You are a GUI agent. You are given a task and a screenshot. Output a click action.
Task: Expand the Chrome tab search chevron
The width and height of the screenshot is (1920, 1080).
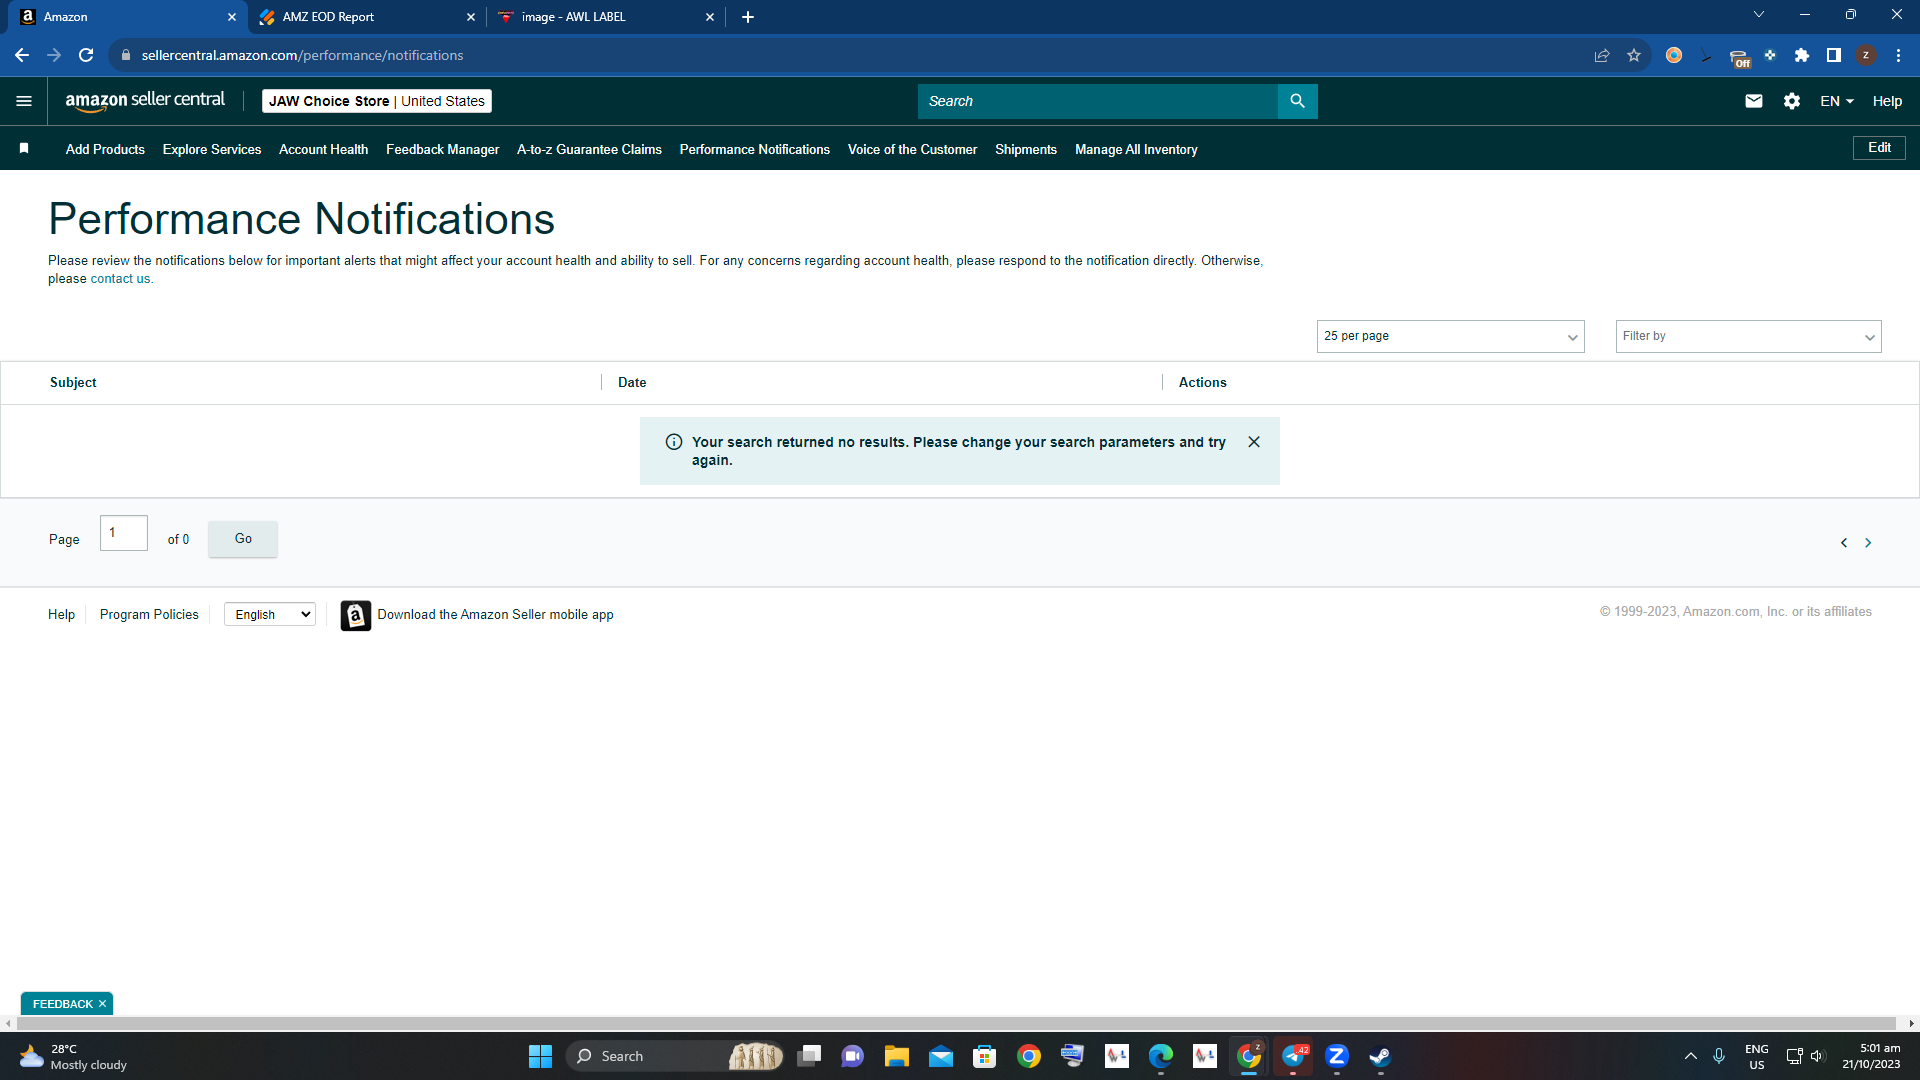click(x=1758, y=15)
